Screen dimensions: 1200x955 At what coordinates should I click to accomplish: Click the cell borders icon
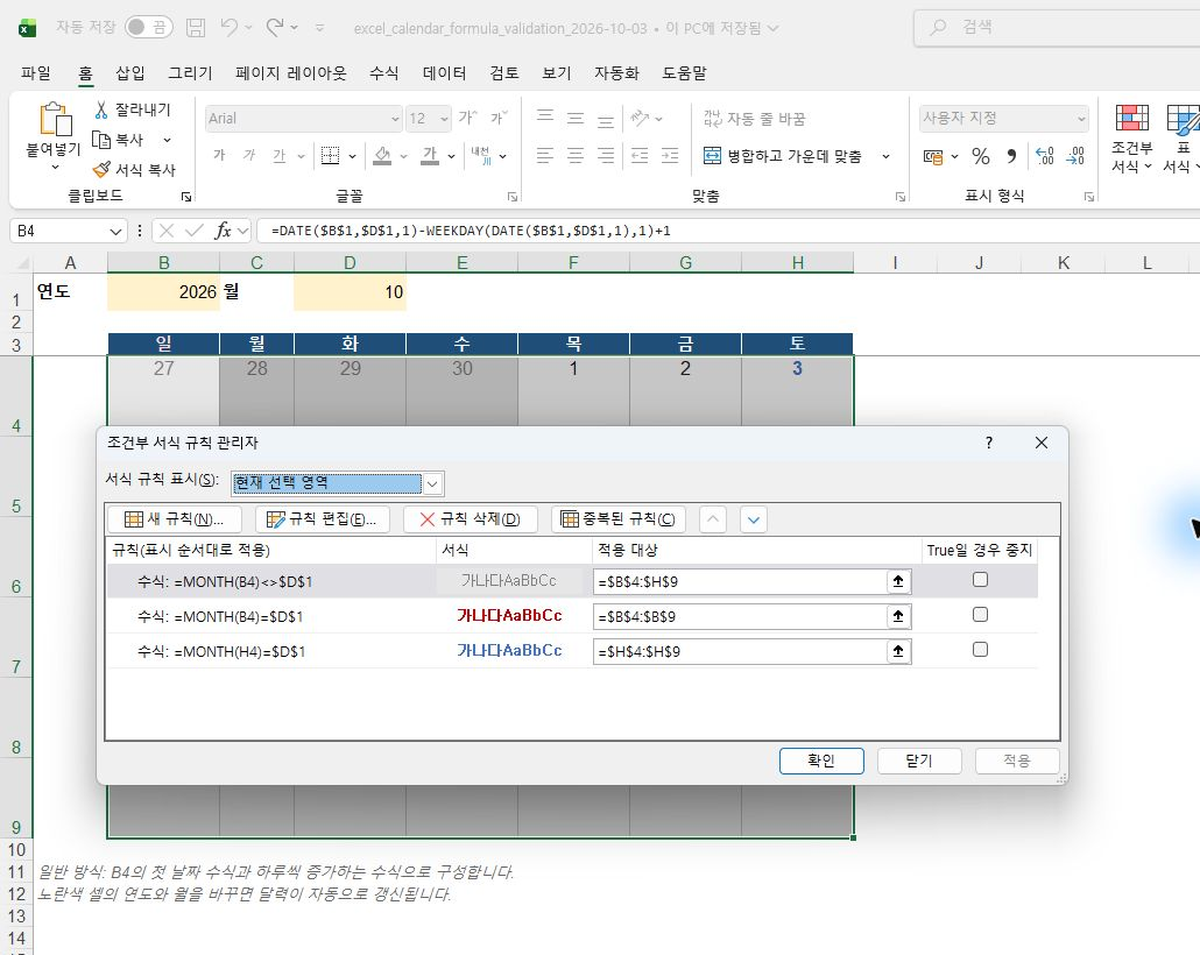tap(330, 156)
